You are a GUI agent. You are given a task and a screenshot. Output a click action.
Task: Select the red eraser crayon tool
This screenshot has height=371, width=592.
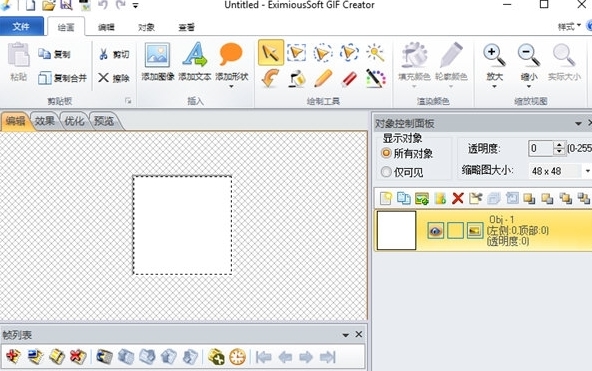pyautogui.click(x=349, y=79)
